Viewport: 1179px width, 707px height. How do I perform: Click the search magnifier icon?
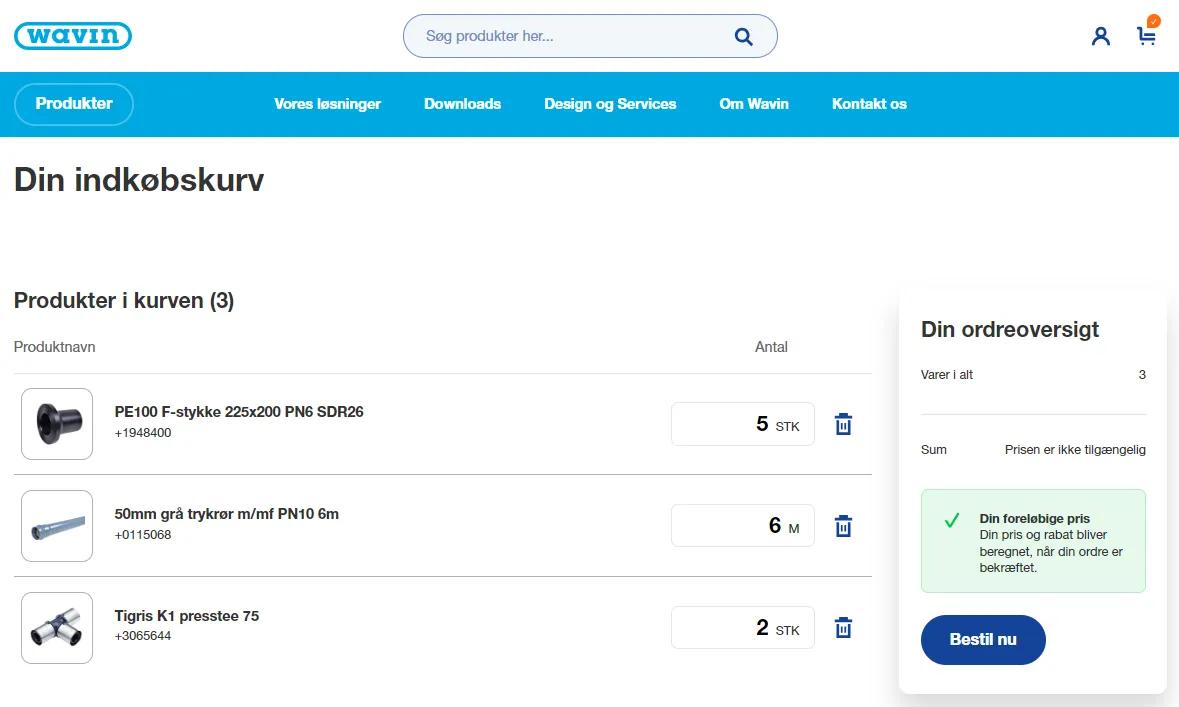(743, 36)
